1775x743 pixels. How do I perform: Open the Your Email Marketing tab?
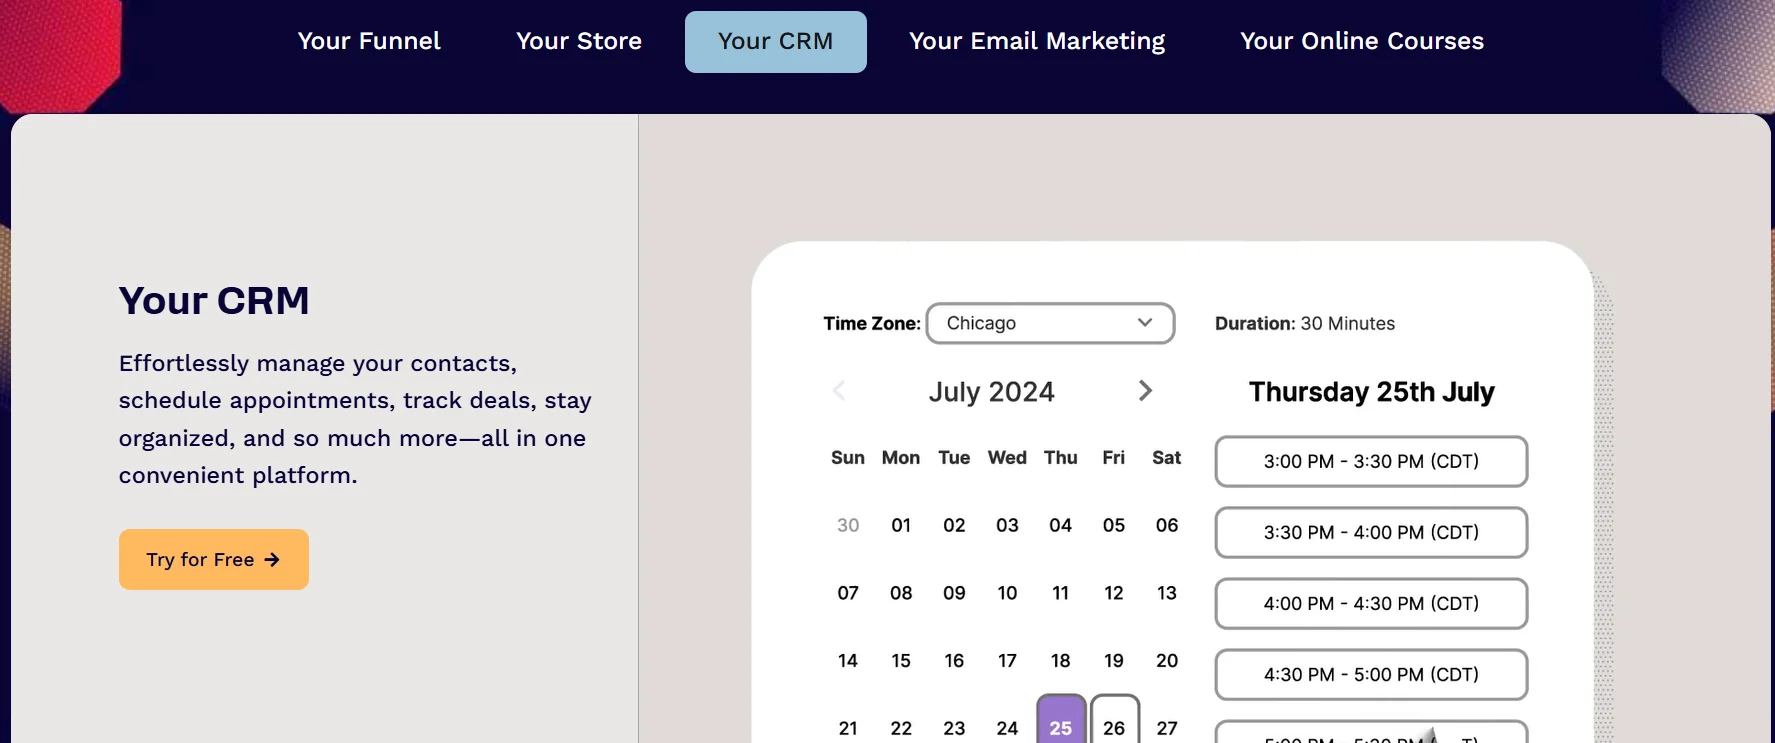1037,41
